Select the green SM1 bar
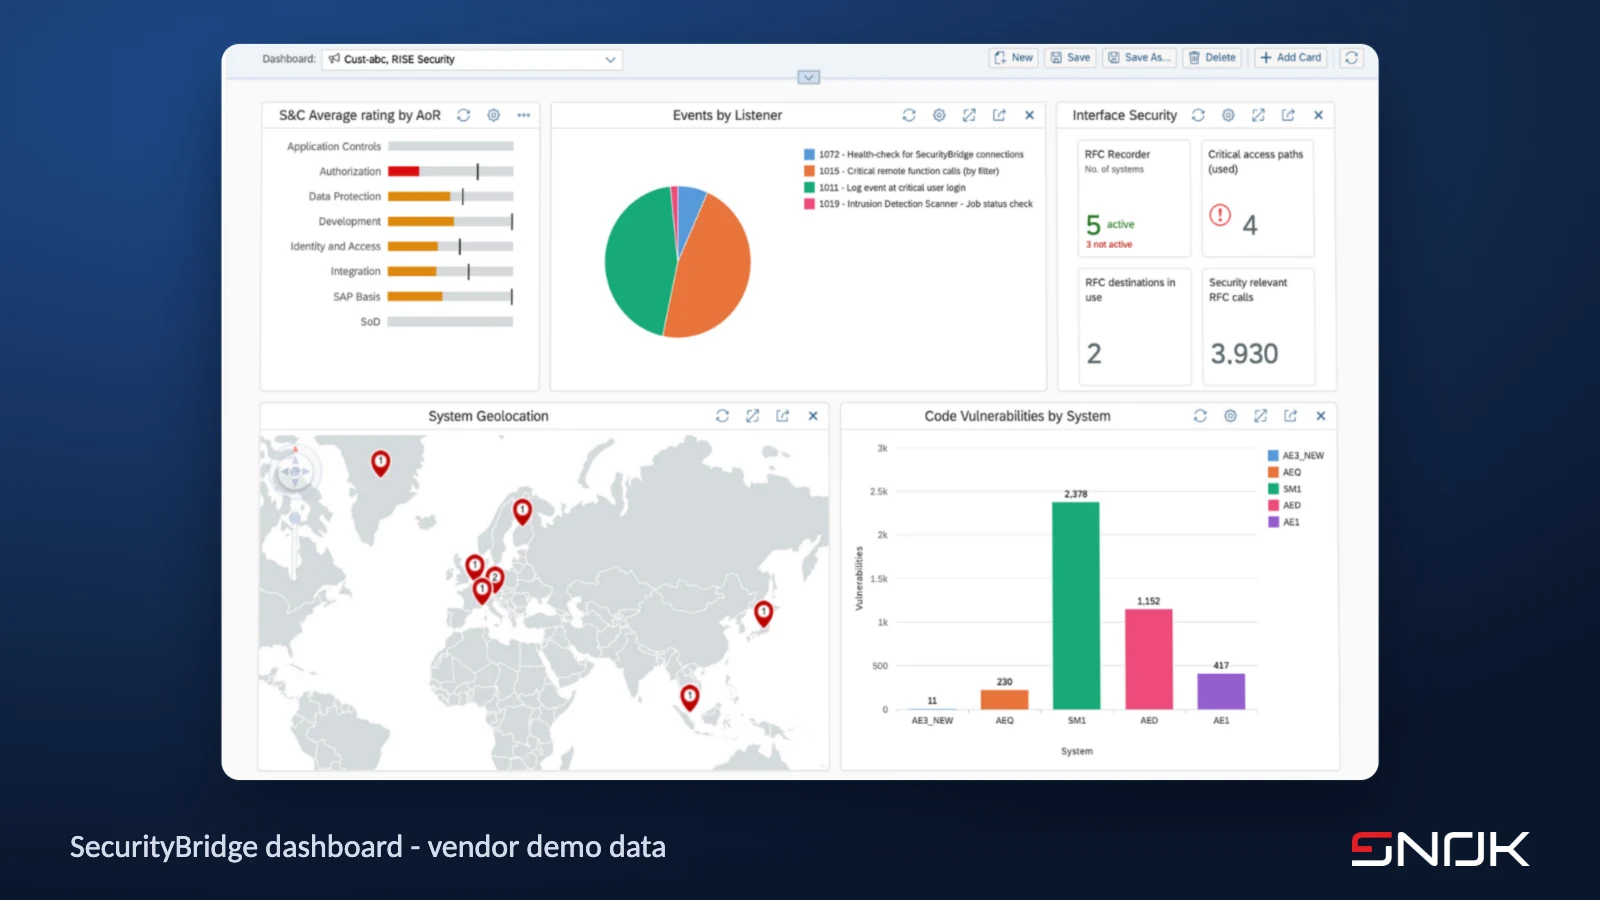Image resolution: width=1600 pixels, height=900 pixels. [1076, 606]
